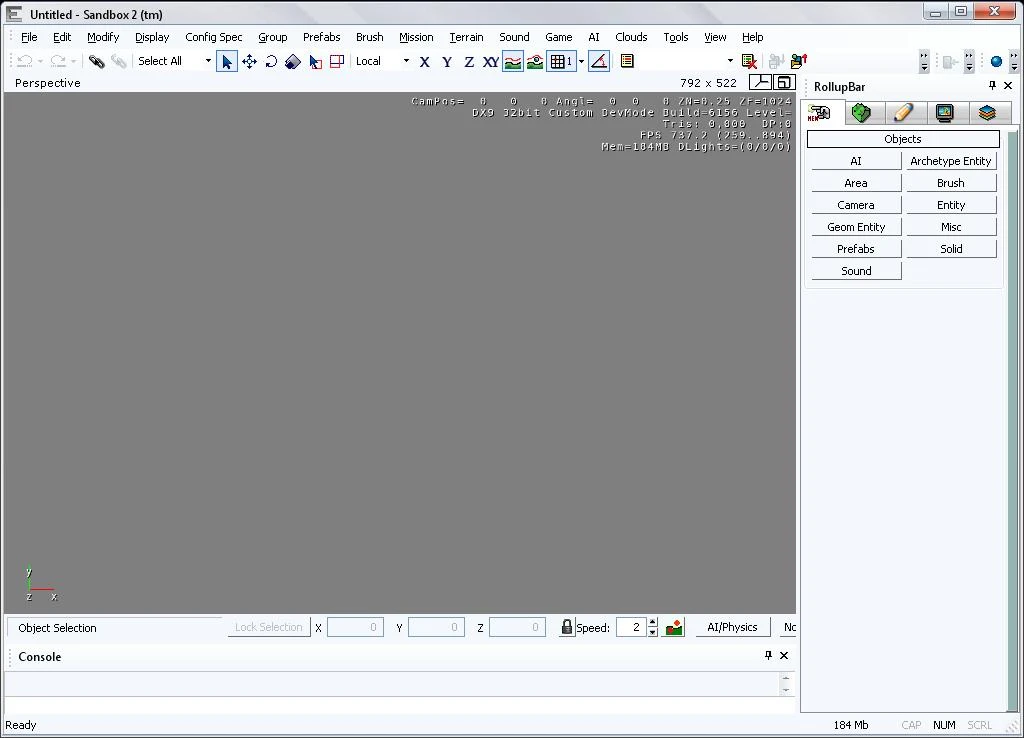Toggle the camera speed lock icon
Image resolution: width=1024 pixels, height=738 pixels.
[566, 627]
